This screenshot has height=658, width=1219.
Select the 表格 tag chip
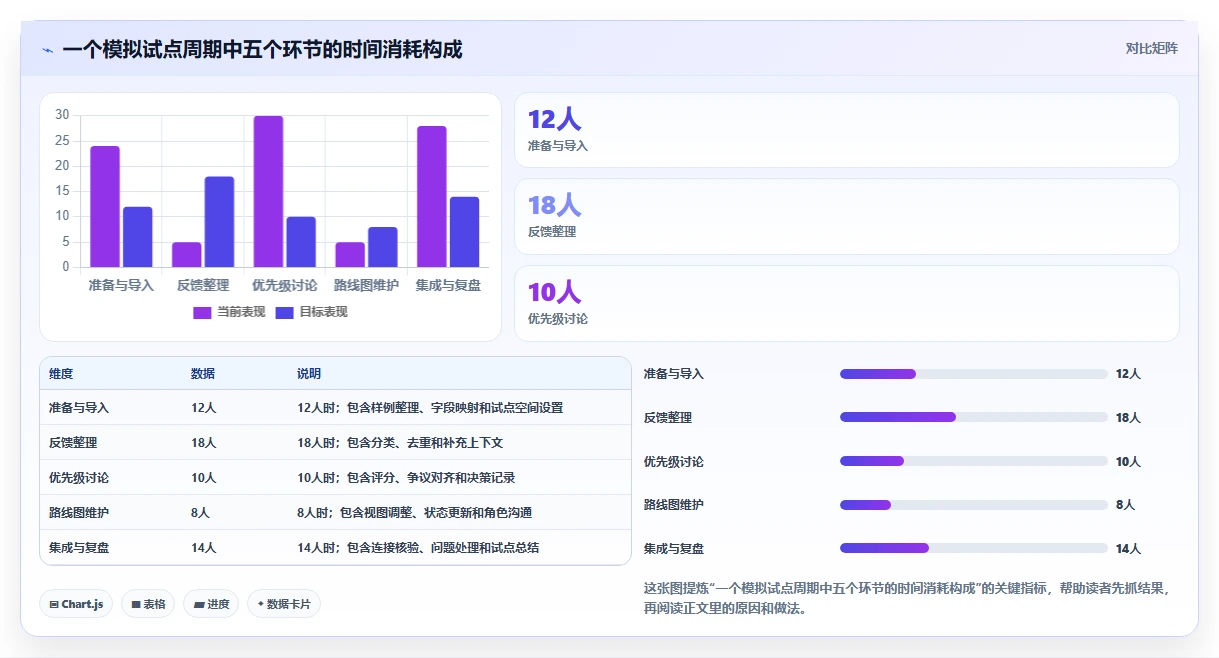[x=148, y=604]
